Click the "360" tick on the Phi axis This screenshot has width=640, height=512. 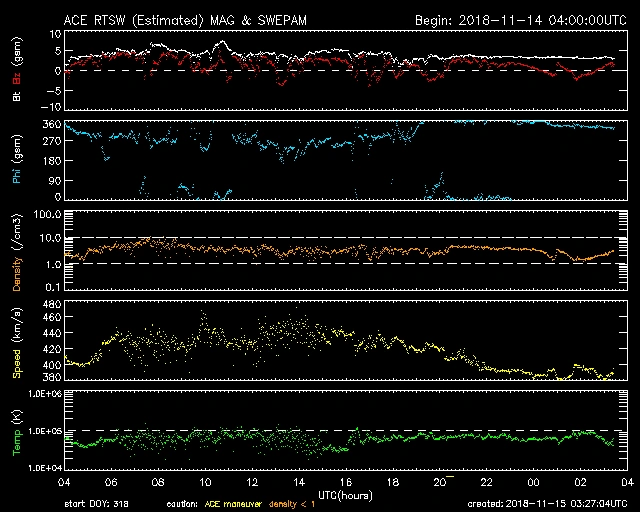click(52, 125)
